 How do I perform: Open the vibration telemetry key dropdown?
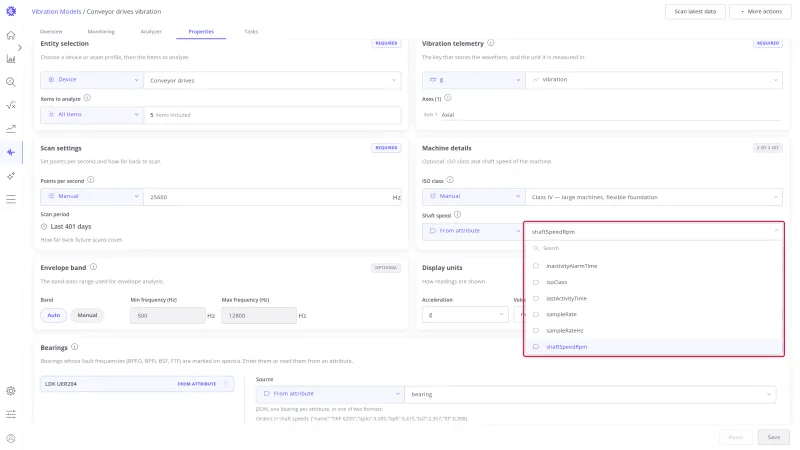[654, 80]
